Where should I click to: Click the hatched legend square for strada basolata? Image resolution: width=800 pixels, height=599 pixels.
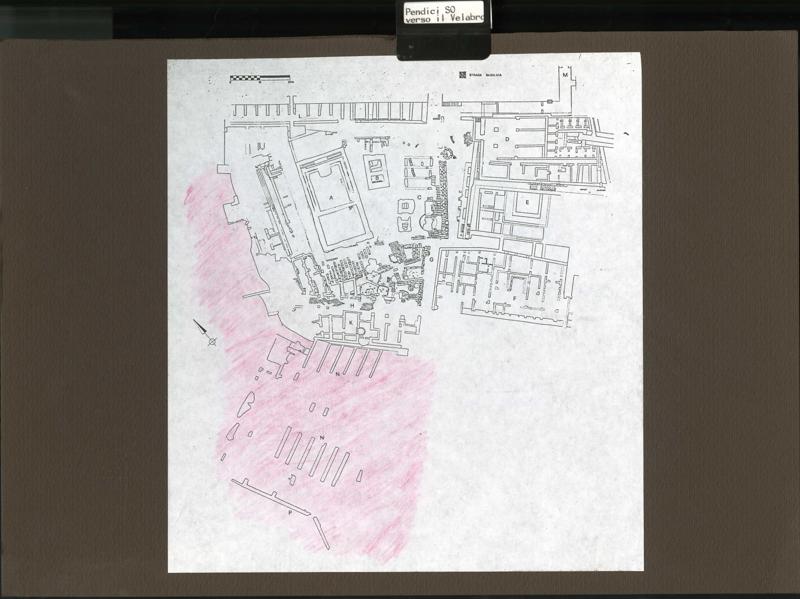pyautogui.click(x=462, y=75)
